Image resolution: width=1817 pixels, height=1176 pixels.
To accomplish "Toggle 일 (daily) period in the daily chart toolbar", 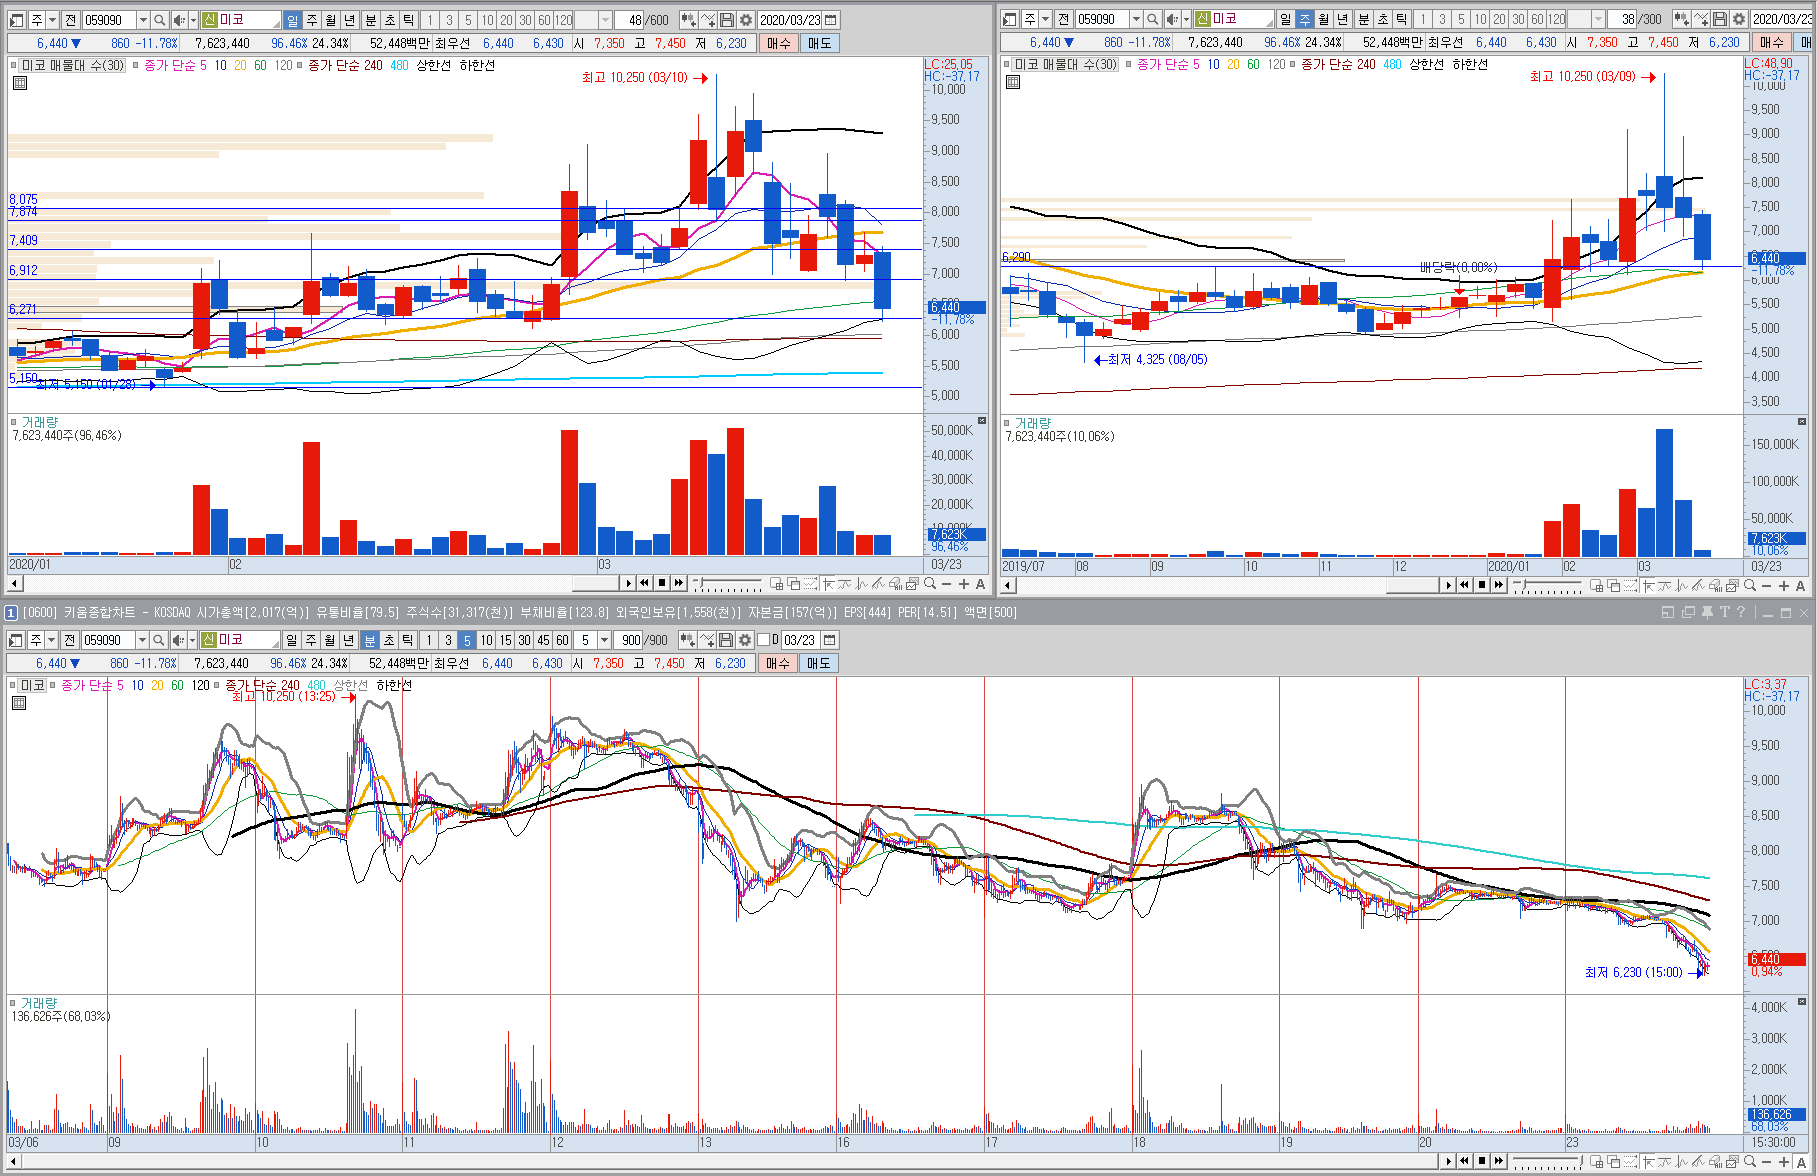I will pyautogui.click(x=292, y=20).
